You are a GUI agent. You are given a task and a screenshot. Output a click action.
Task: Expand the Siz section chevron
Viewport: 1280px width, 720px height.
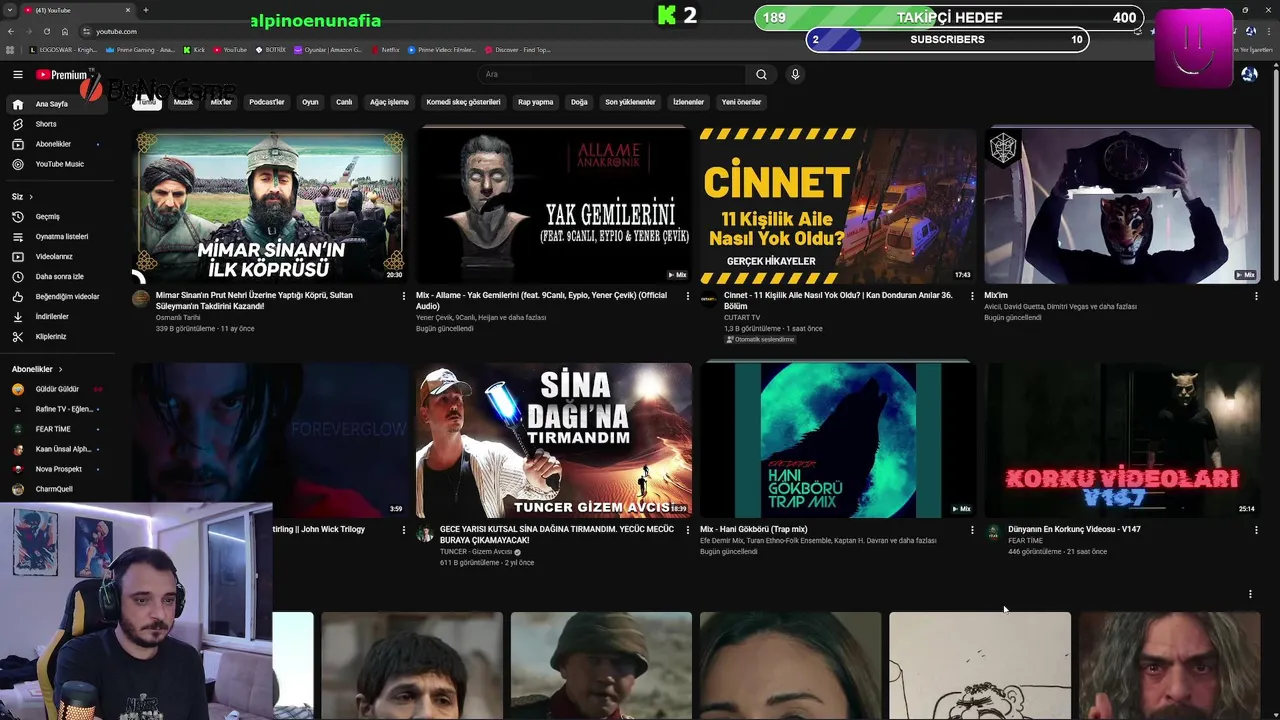(31, 197)
